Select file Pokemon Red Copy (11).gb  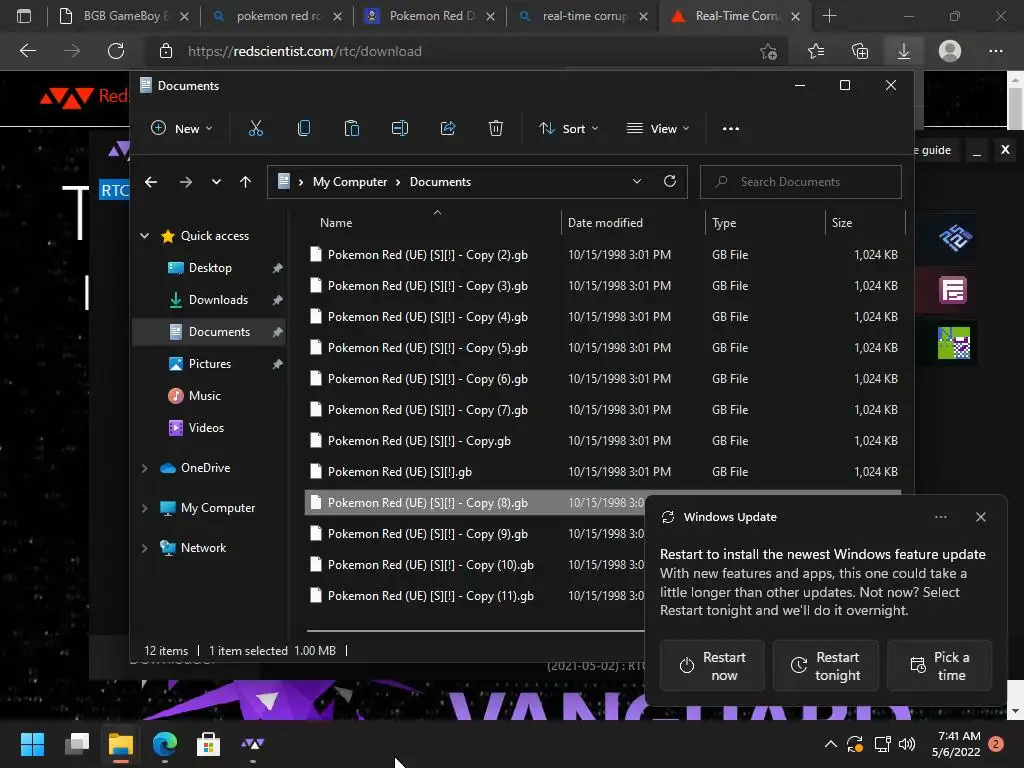(x=475, y=596)
